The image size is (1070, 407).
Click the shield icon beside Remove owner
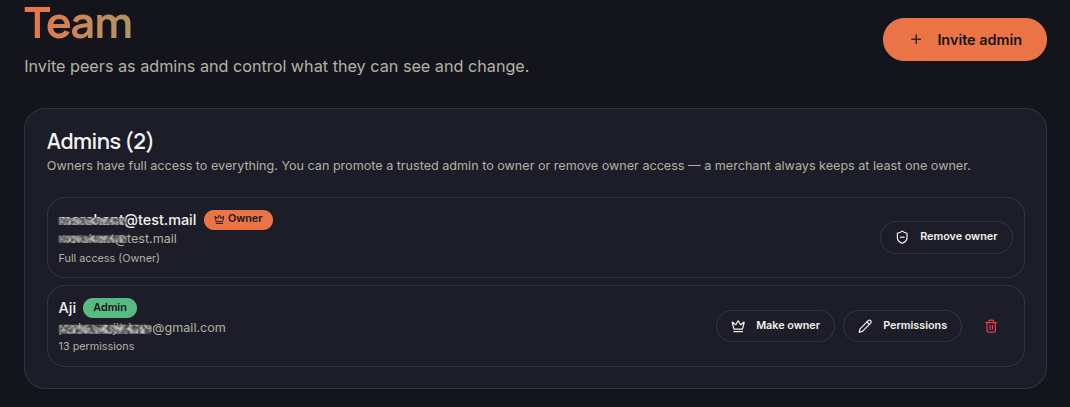(x=902, y=238)
